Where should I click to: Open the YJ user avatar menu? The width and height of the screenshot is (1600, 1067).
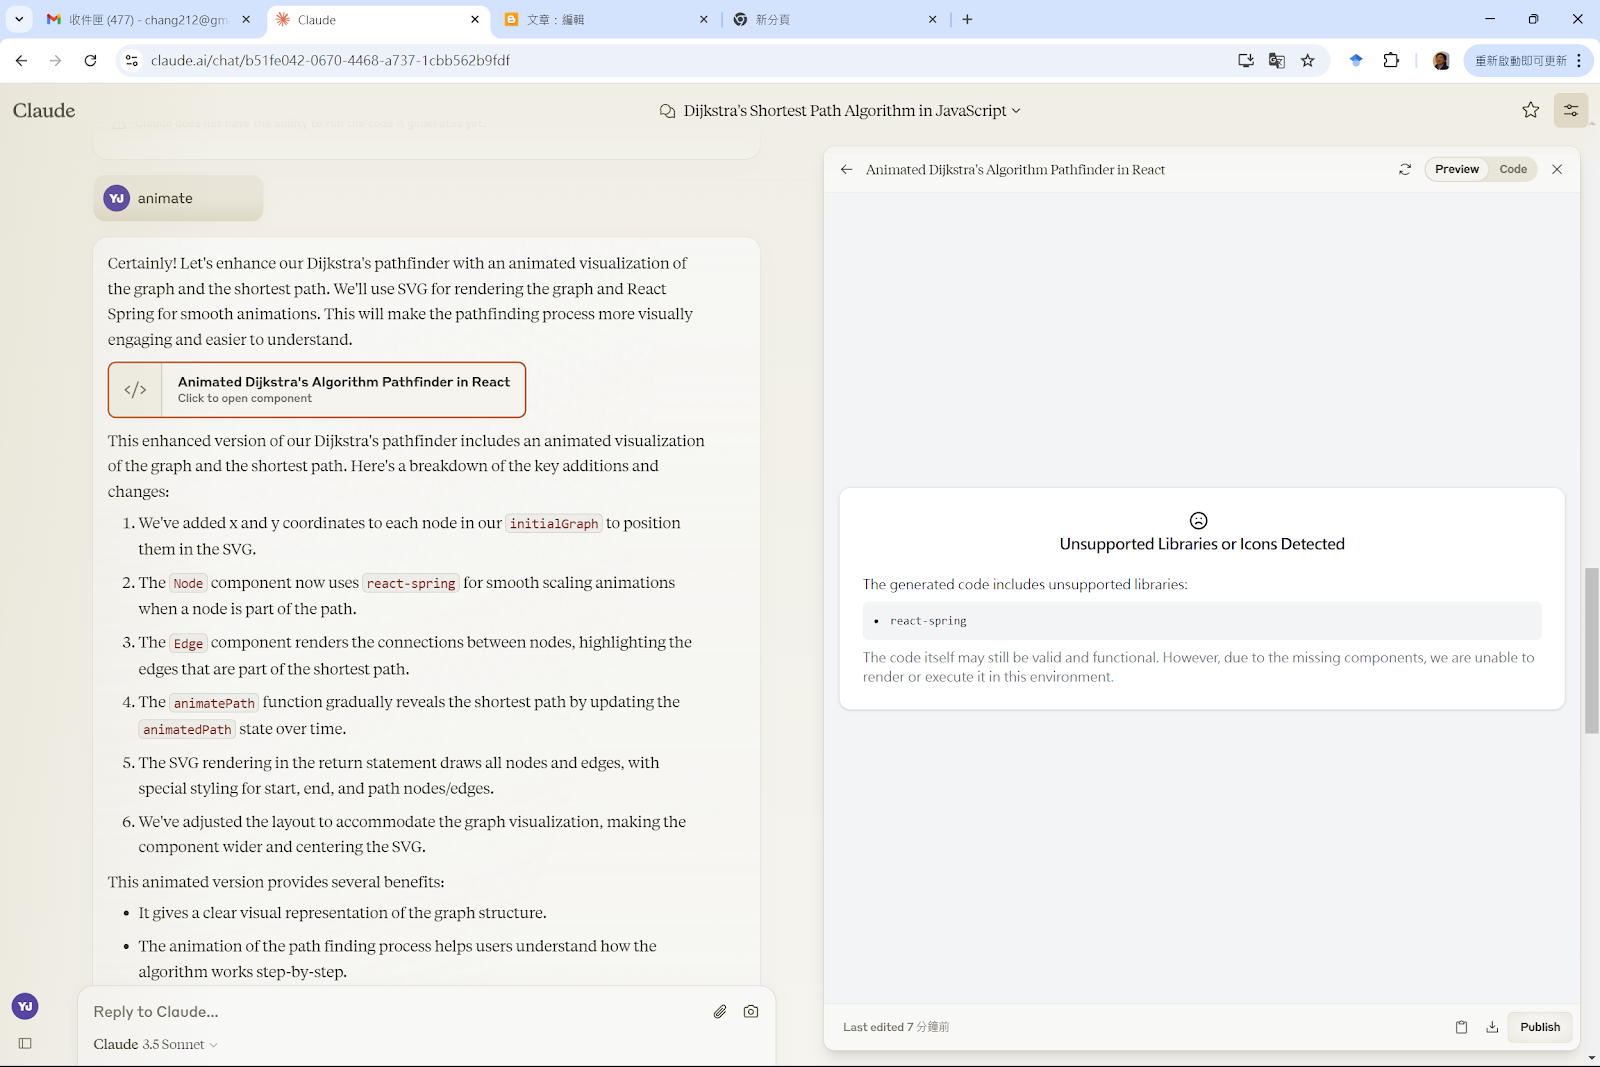point(25,1006)
